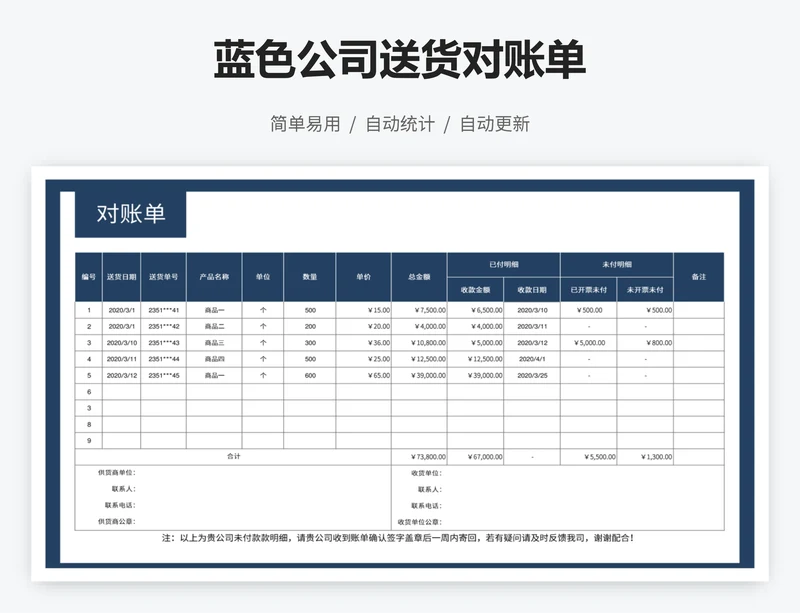Click delivery date 2020/3/11 in row 4
The width and height of the screenshot is (800, 613).
(121, 359)
